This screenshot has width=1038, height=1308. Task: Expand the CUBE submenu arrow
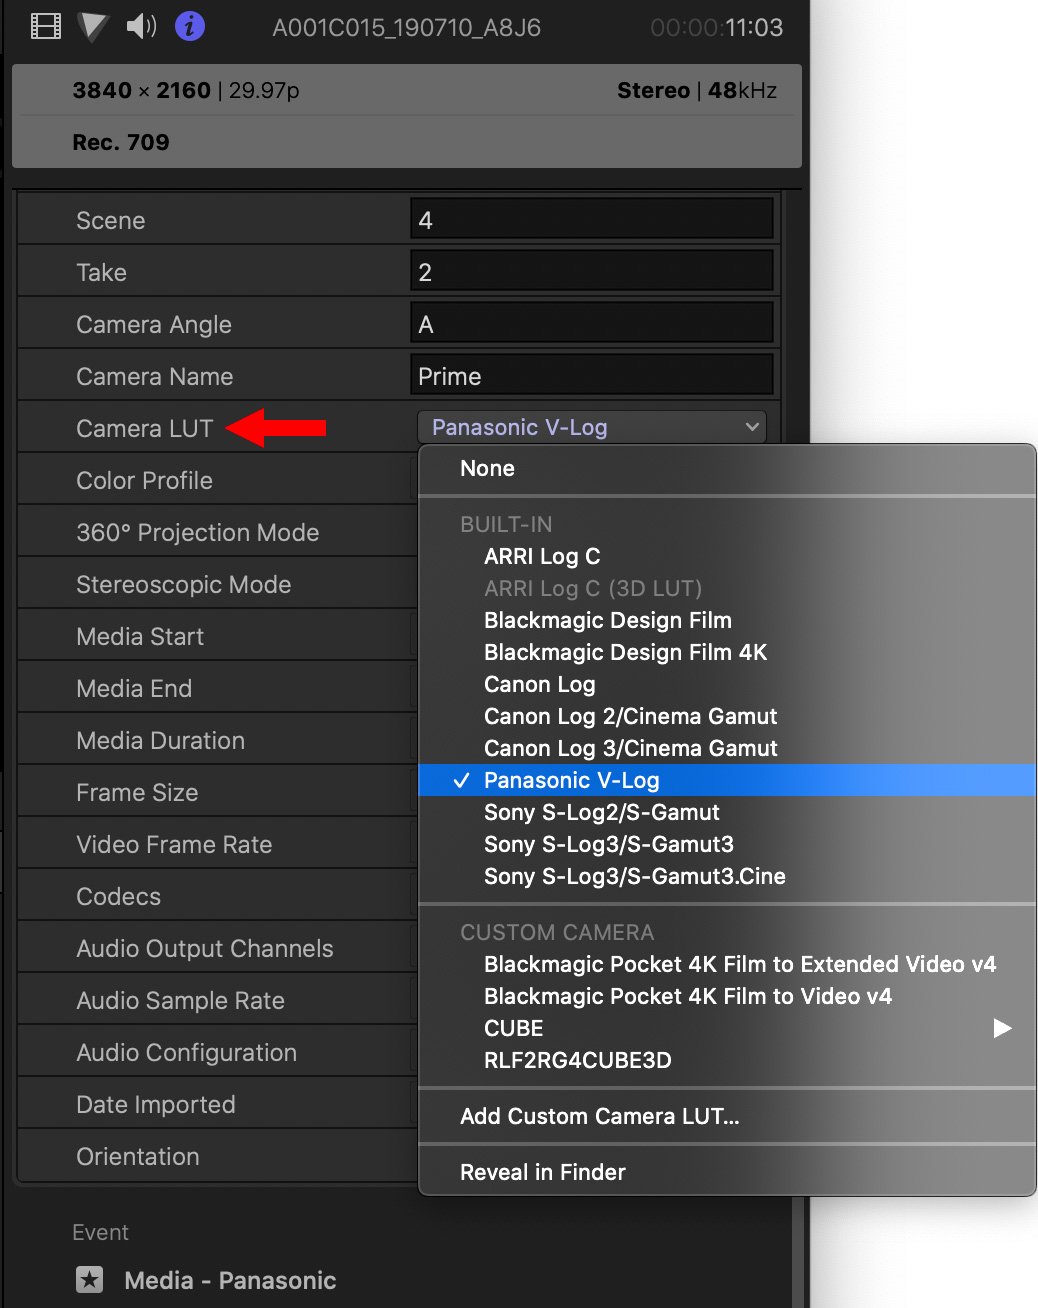click(1001, 1028)
